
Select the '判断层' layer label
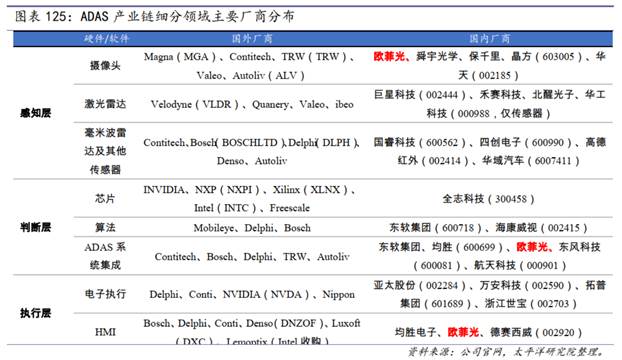pos(36,227)
